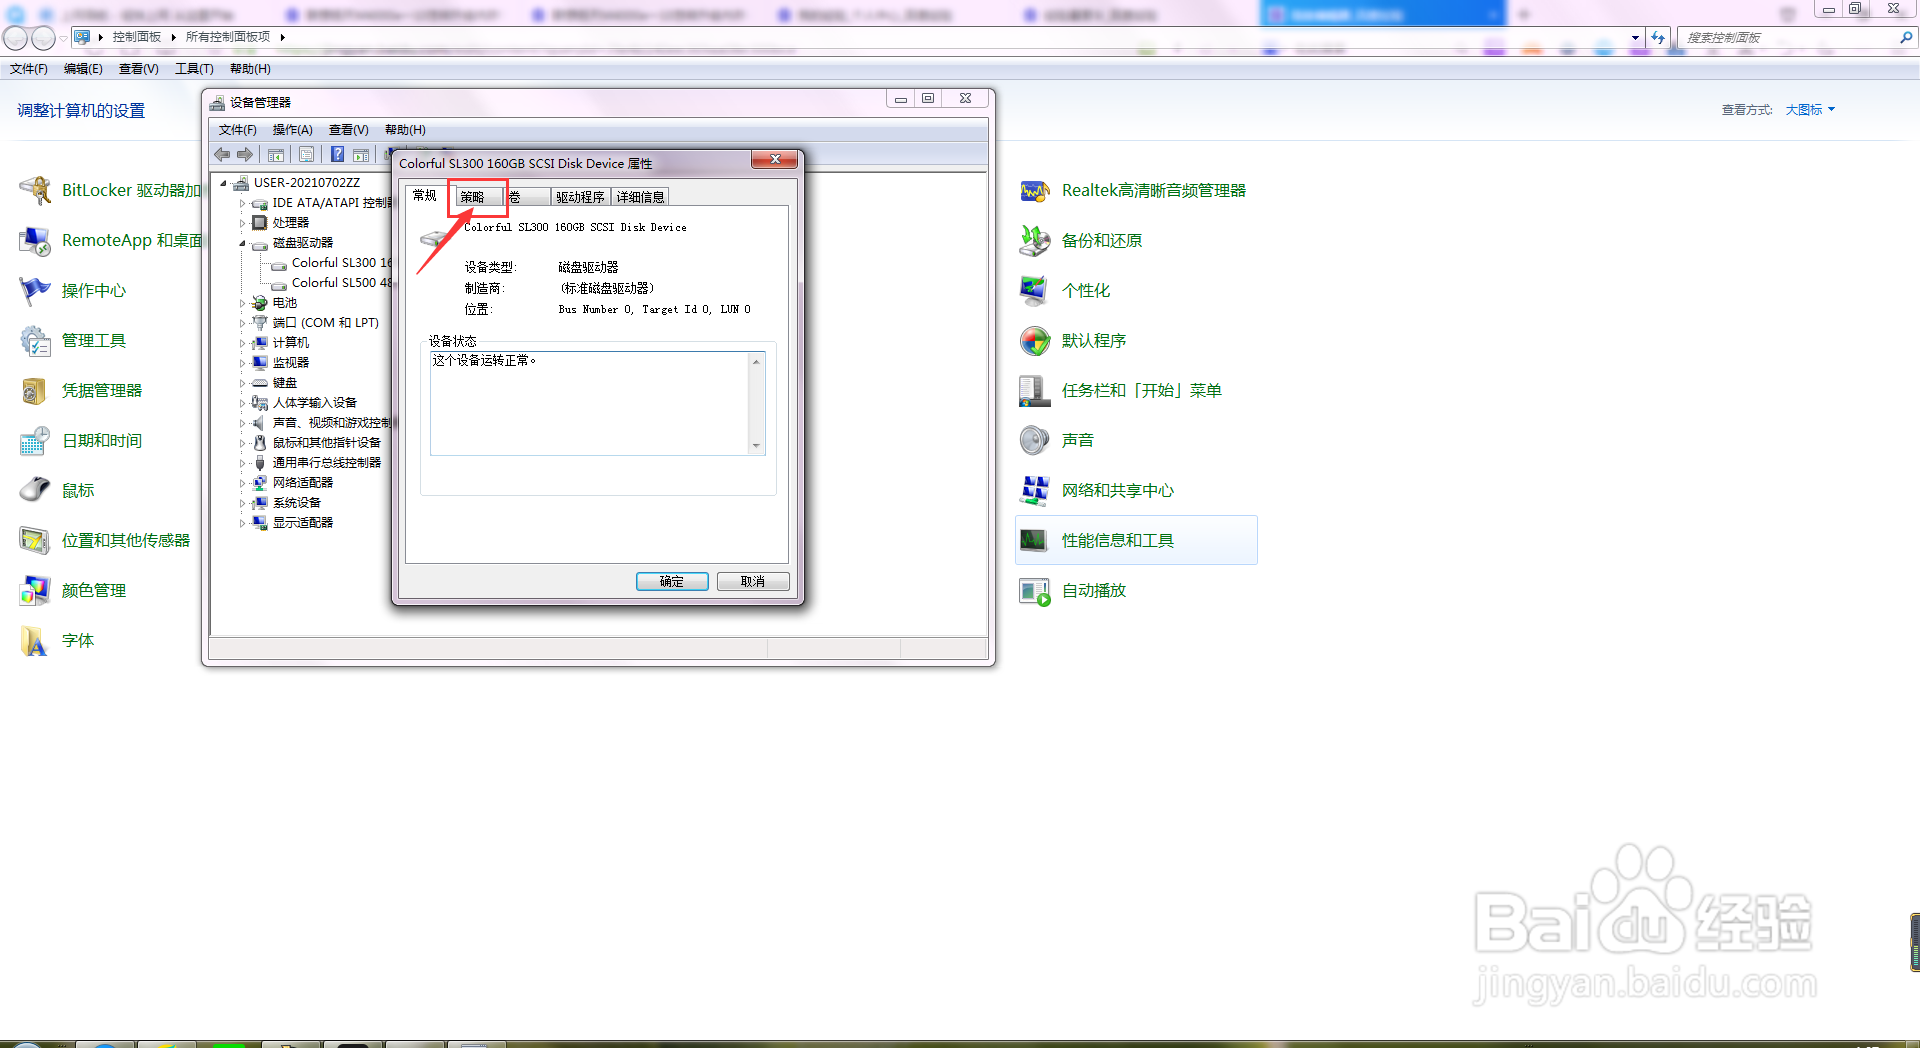
Task: Expand the 端口 (COM 和 LPT) node
Action: [242, 323]
